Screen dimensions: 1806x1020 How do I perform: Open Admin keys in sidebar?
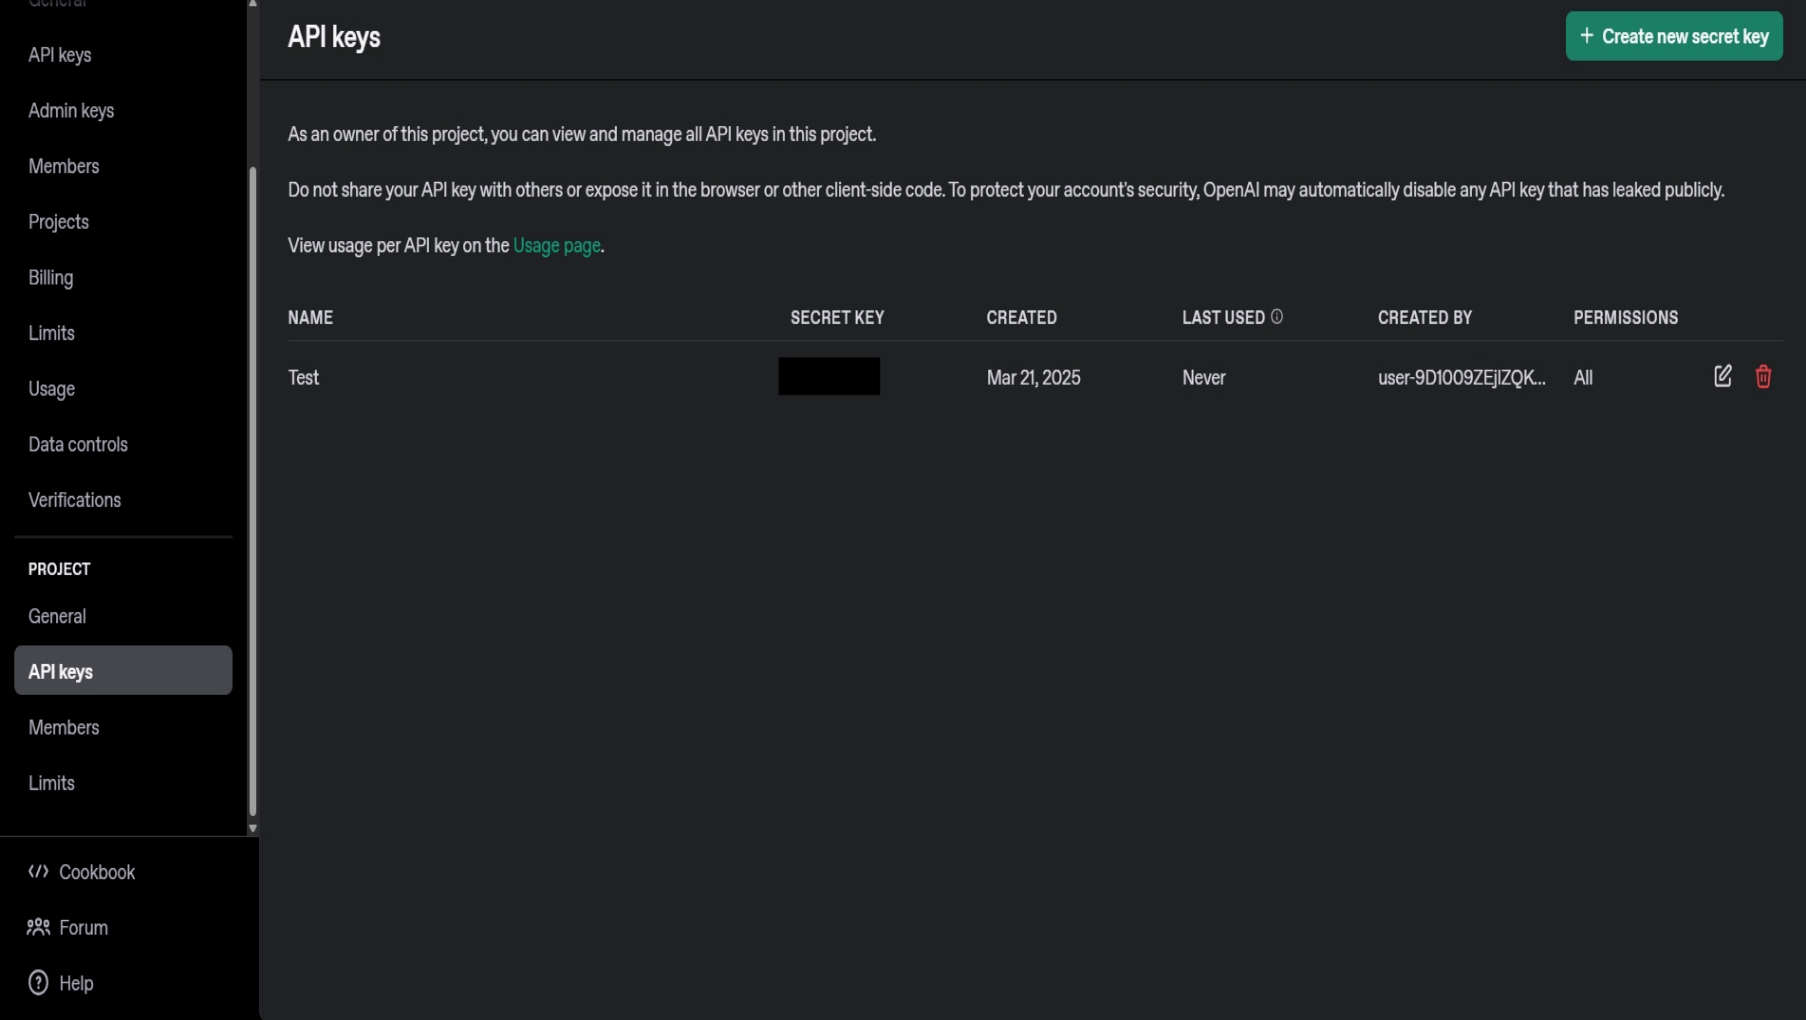71,110
